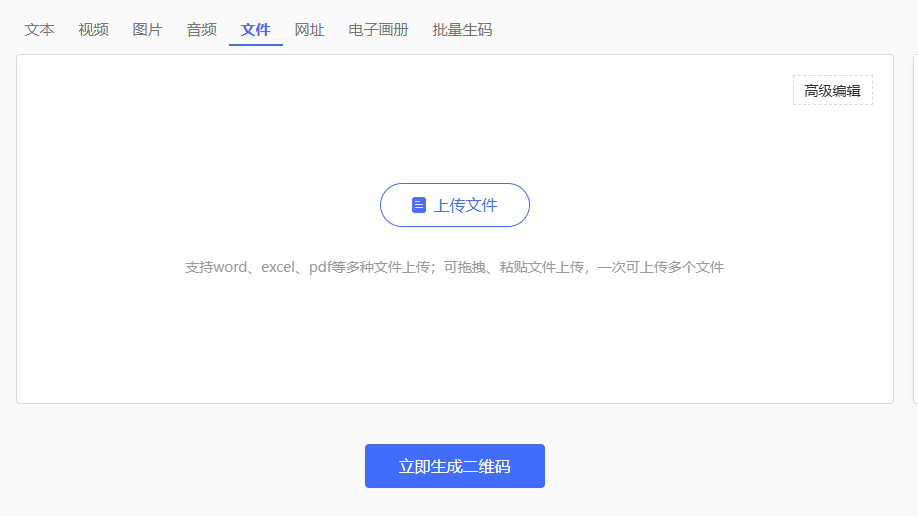Click the 'pdf' text in the upload hint

(319, 267)
